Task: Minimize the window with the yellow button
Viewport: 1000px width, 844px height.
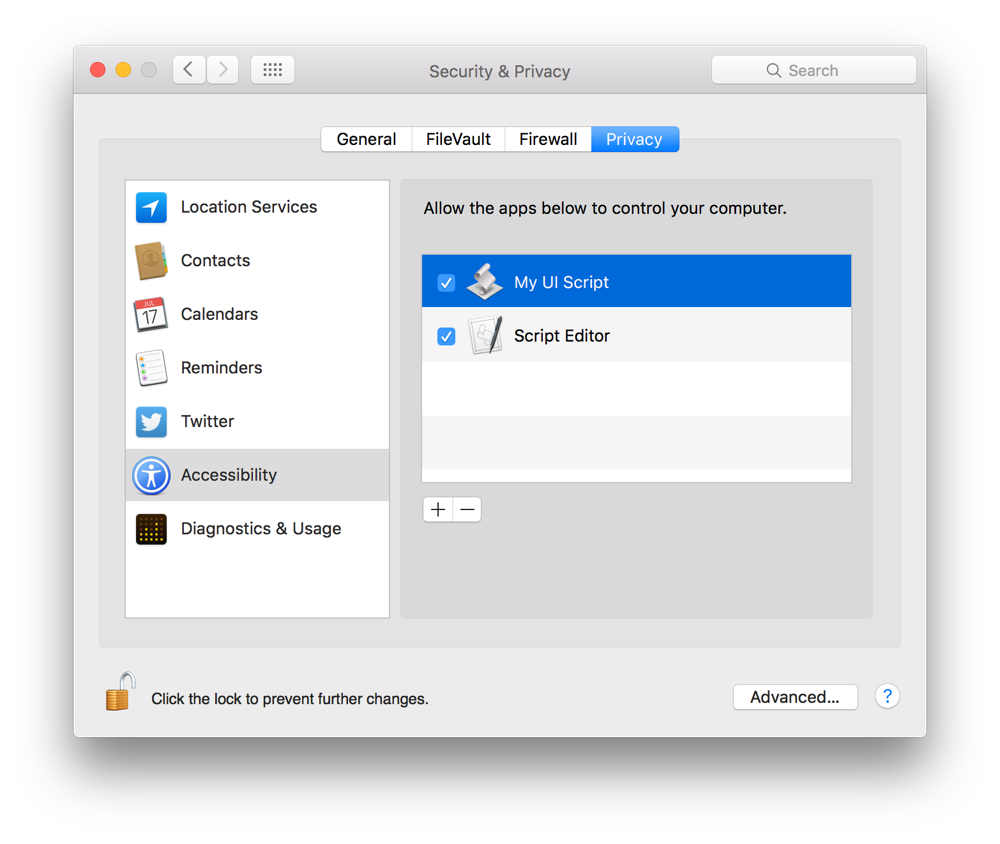Action: [x=123, y=70]
